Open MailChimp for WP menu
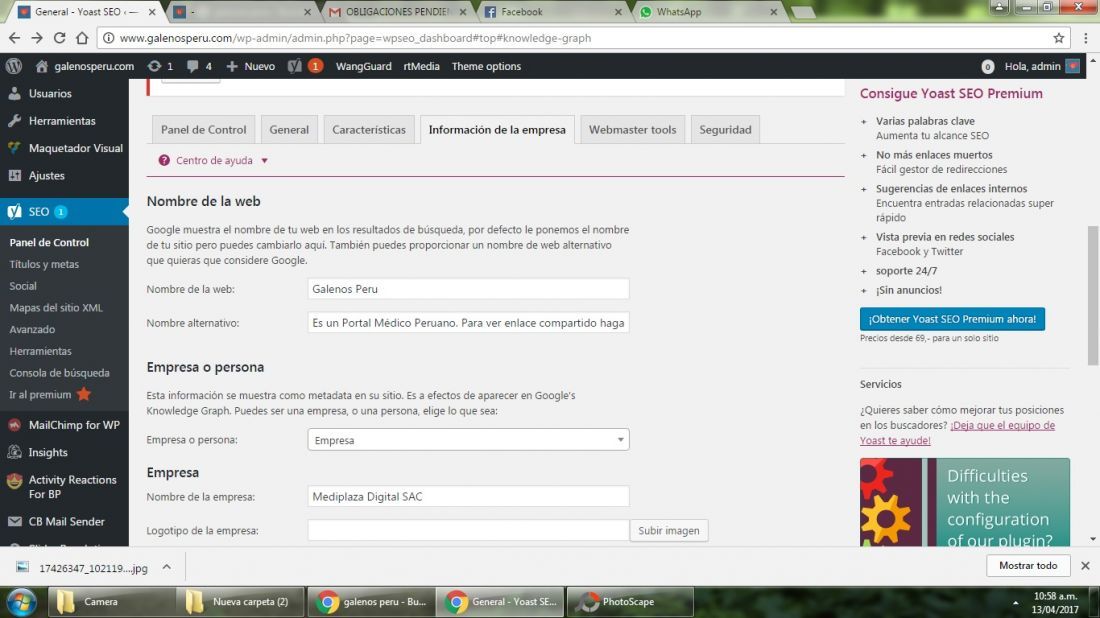This screenshot has width=1100, height=618. [65, 424]
